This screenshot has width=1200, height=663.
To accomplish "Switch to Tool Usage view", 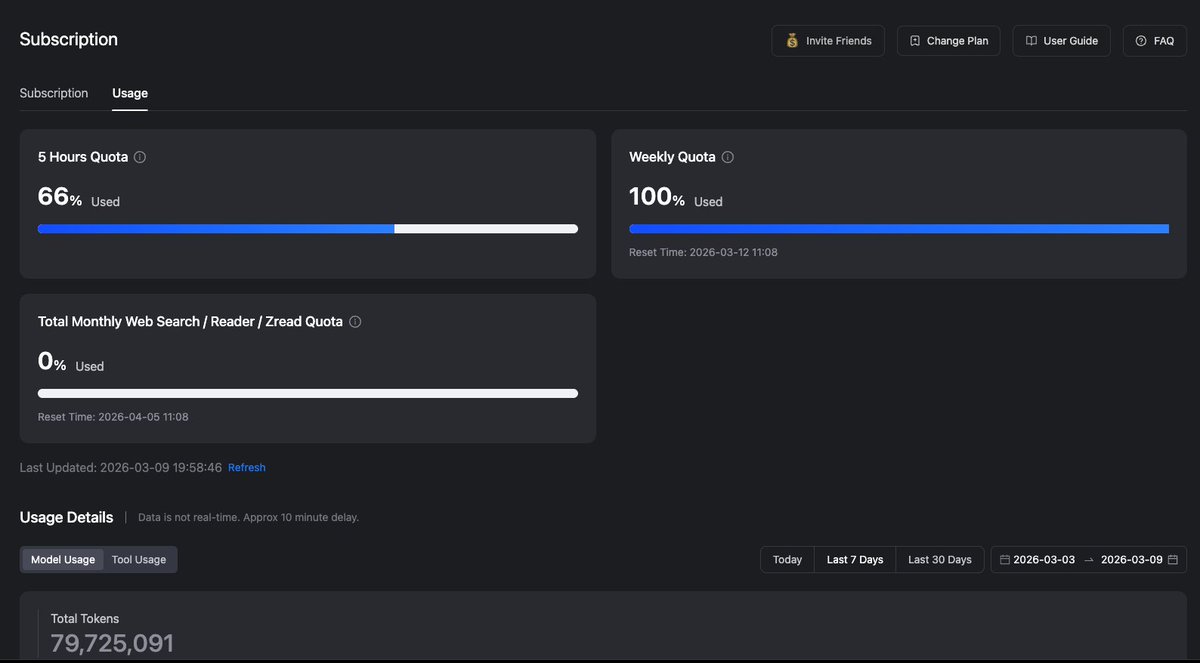I will pos(139,560).
